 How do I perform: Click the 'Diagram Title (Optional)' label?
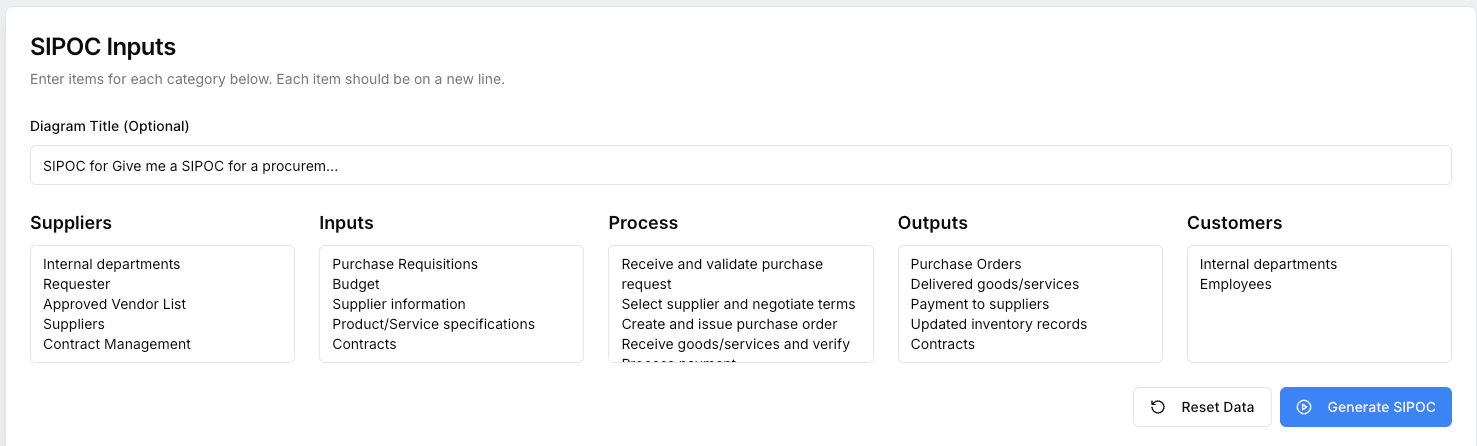tap(110, 126)
